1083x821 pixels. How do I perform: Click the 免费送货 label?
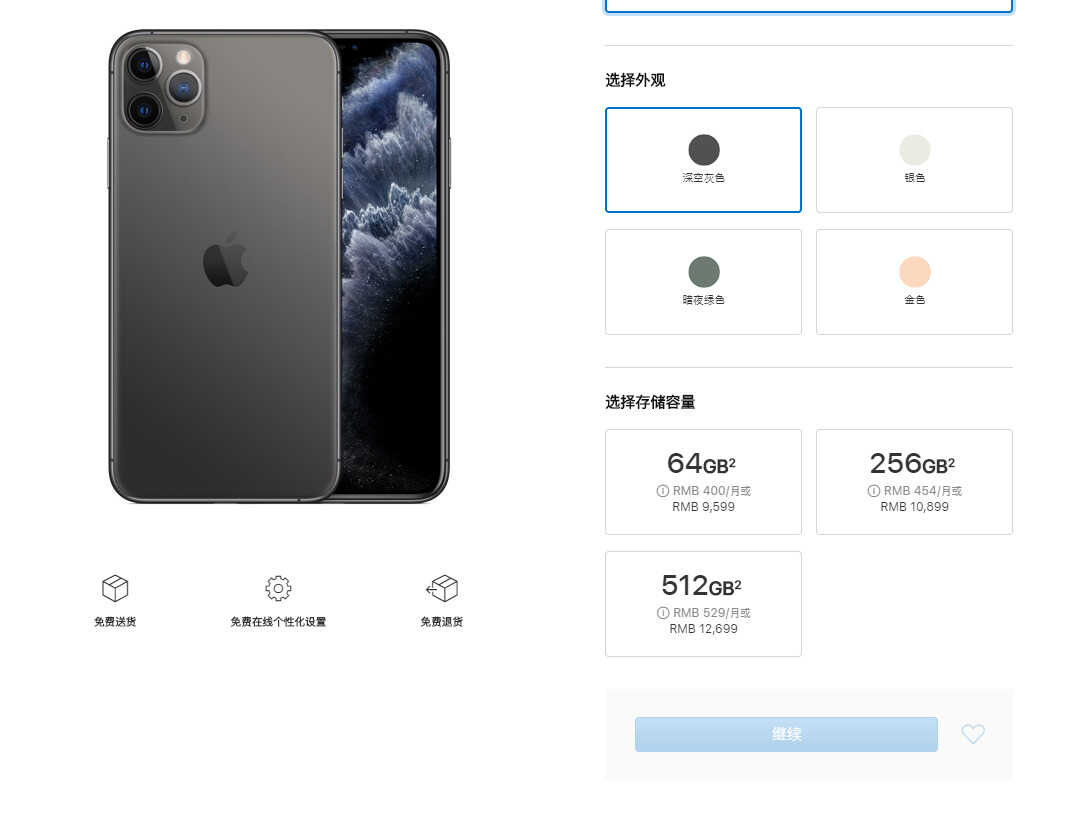click(115, 621)
